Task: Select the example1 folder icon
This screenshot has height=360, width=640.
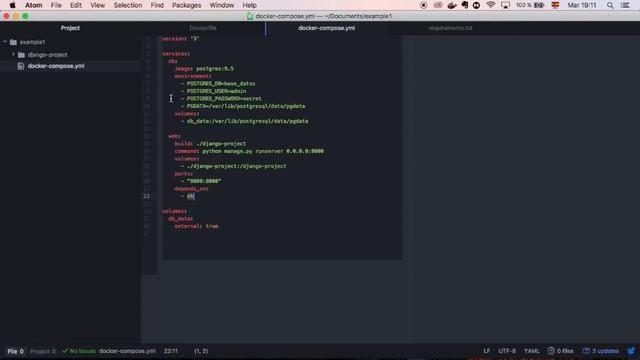Action: 13,42
